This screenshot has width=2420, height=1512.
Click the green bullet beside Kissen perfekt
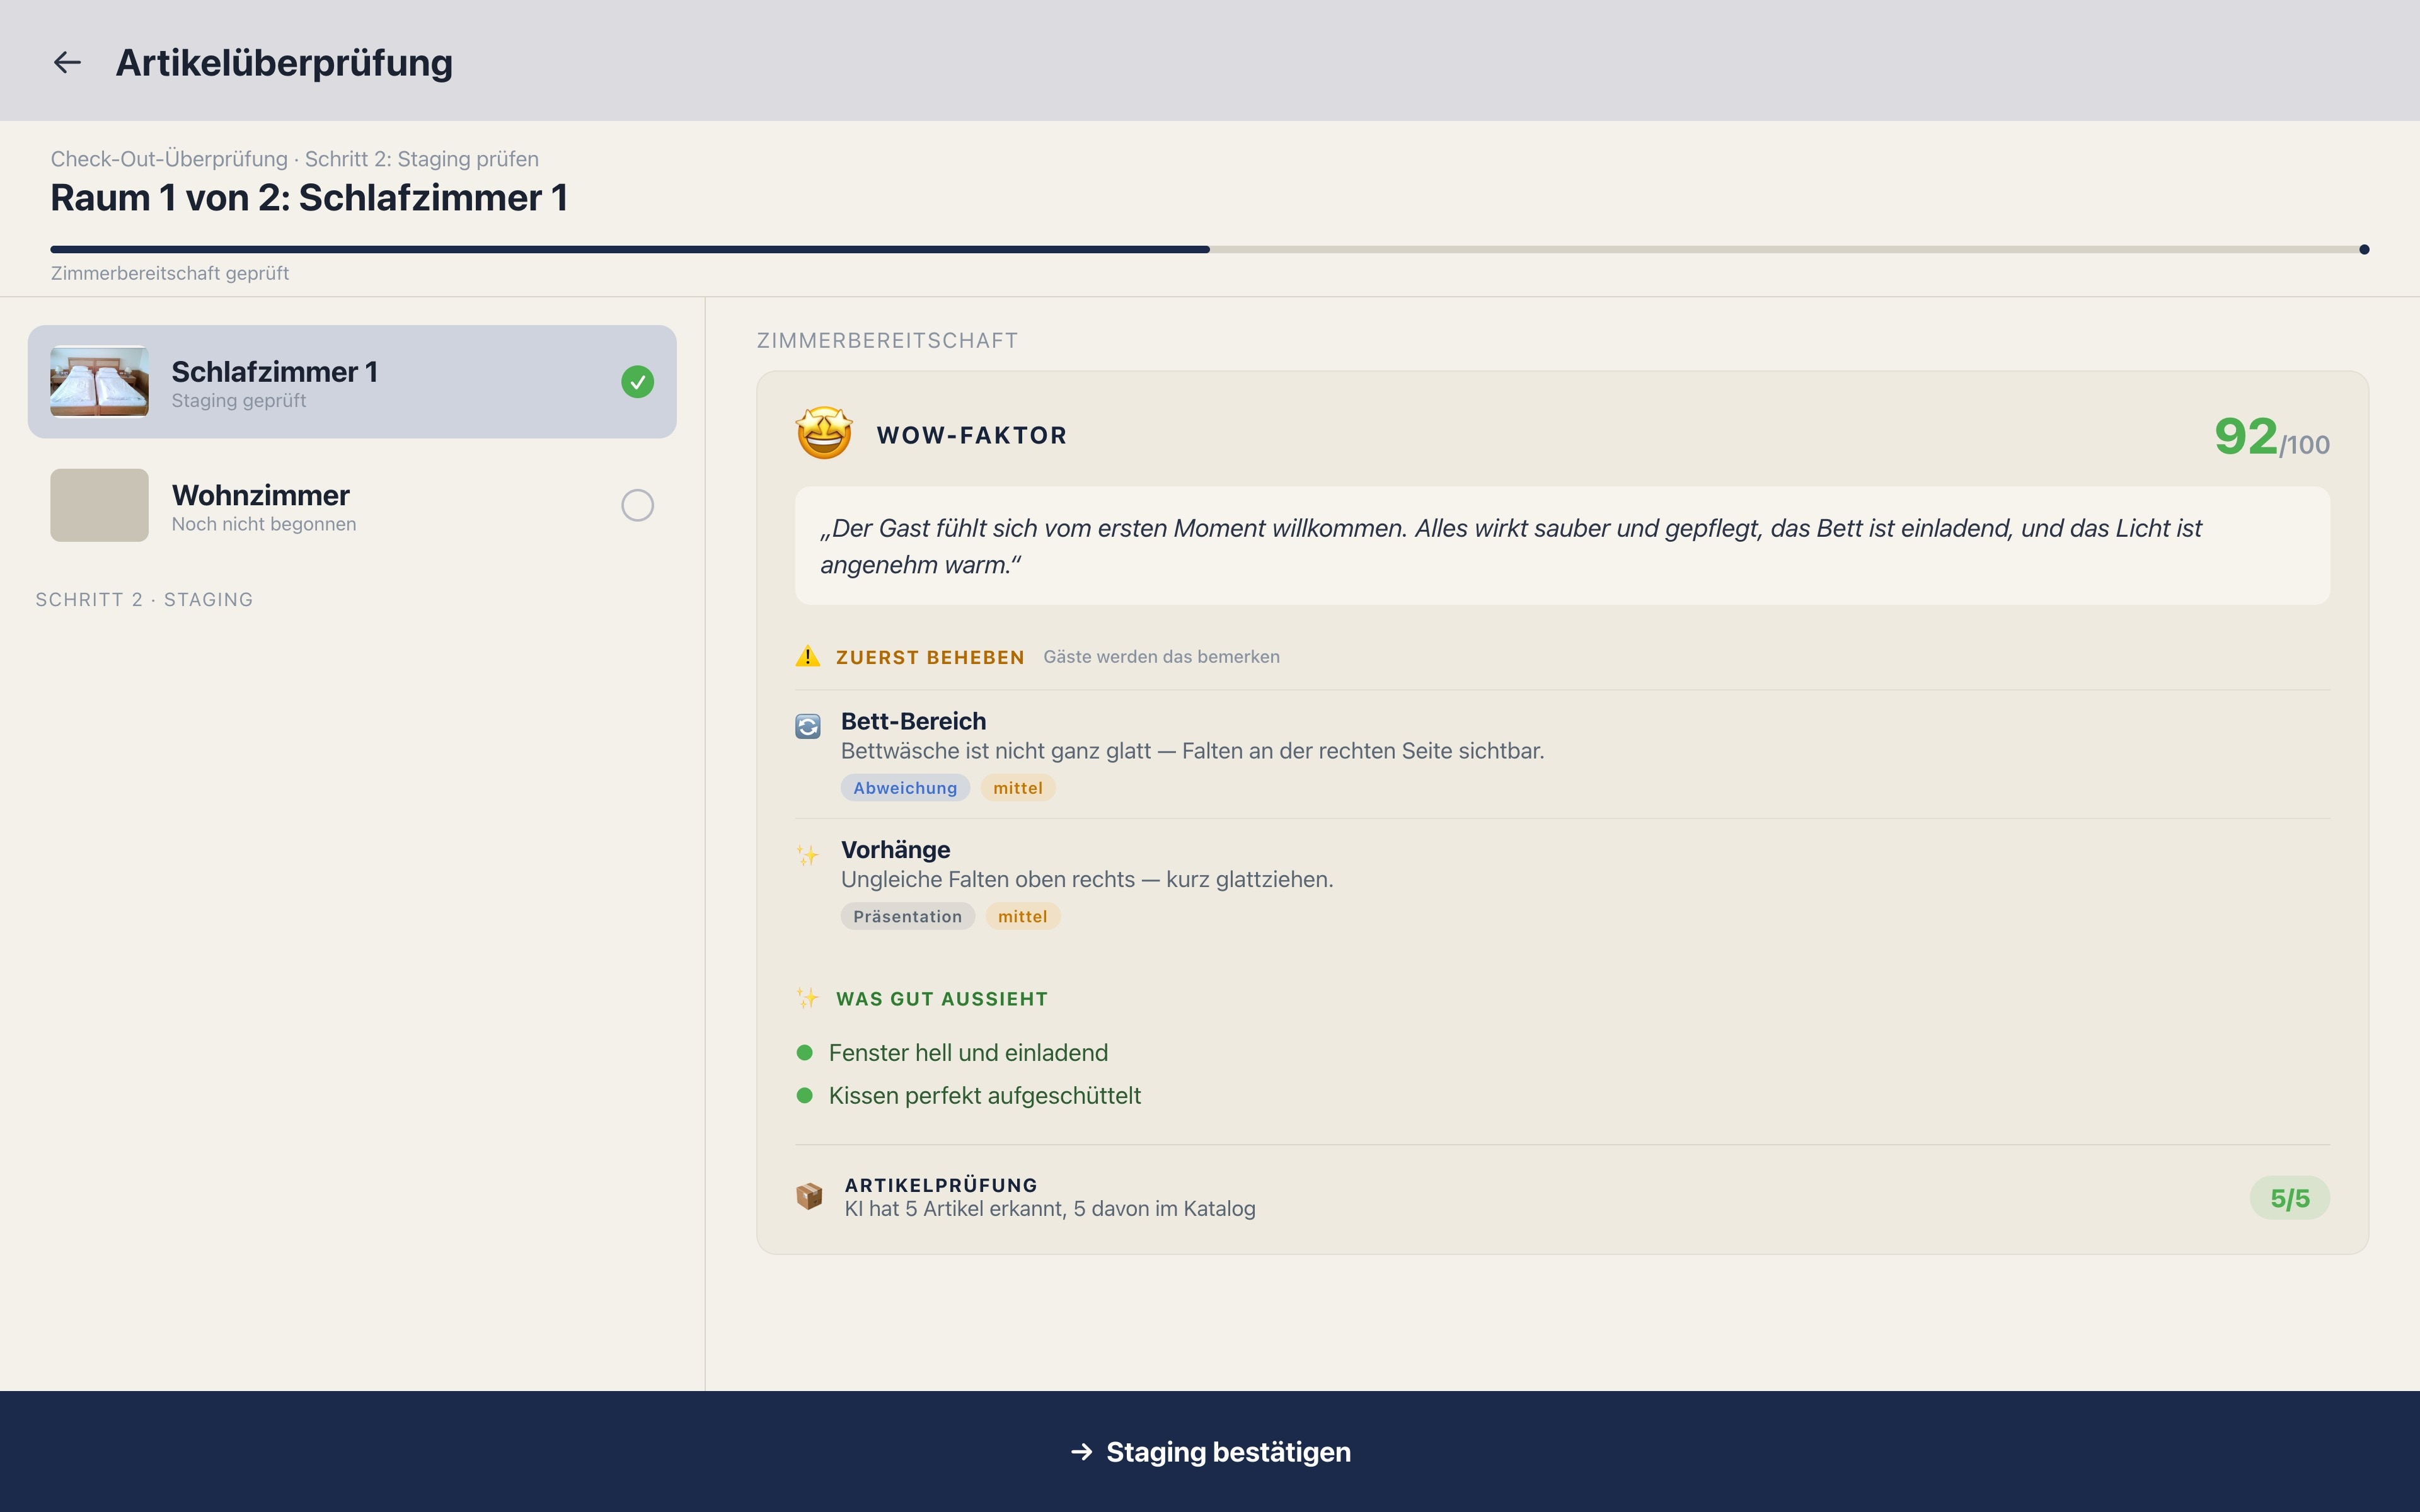[804, 1095]
